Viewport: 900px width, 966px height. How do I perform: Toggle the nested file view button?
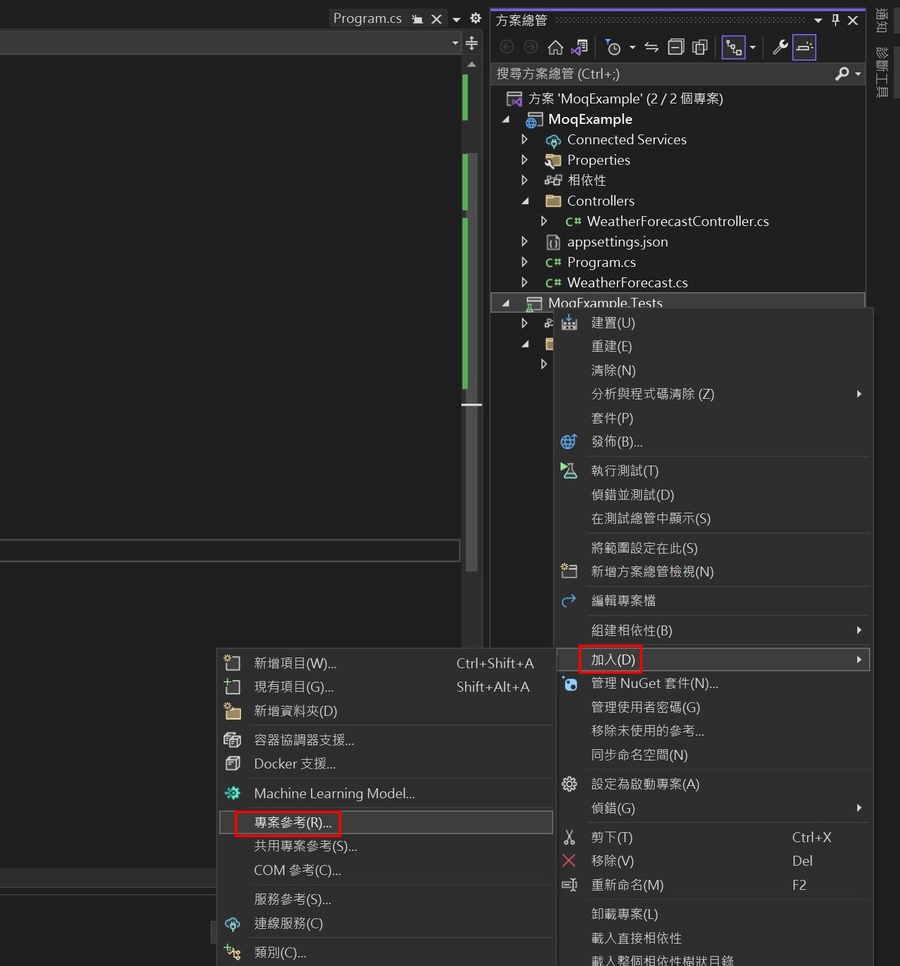[x=733, y=47]
